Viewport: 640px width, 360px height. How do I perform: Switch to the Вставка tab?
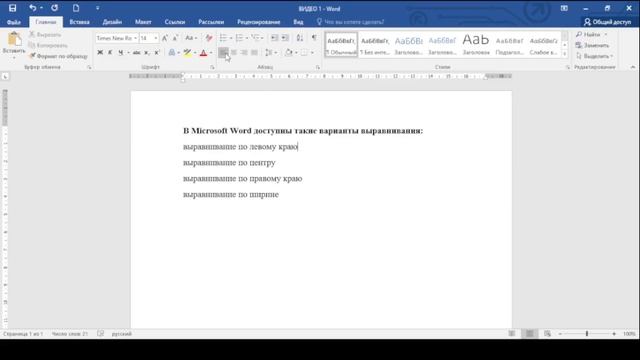(79, 22)
